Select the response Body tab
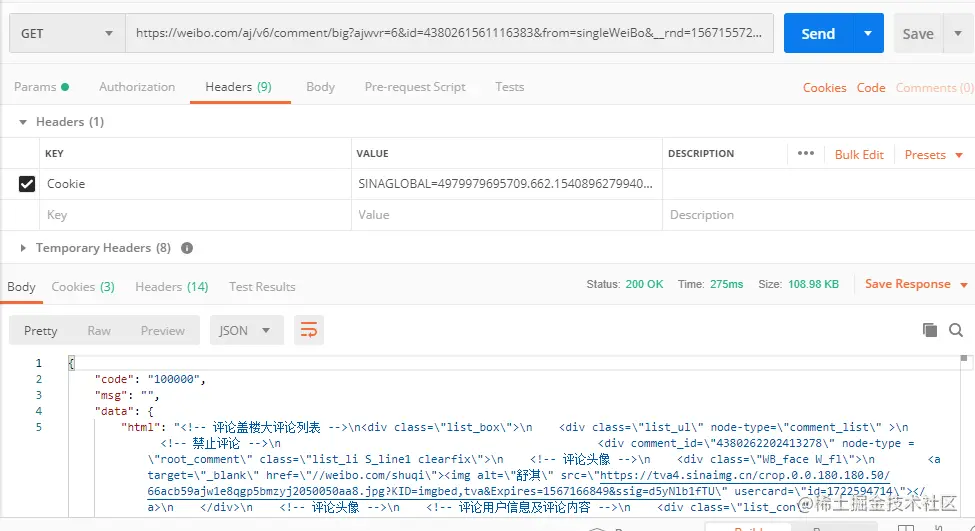Image resolution: width=975 pixels, height=531 pixels. [x=21, y=287]
